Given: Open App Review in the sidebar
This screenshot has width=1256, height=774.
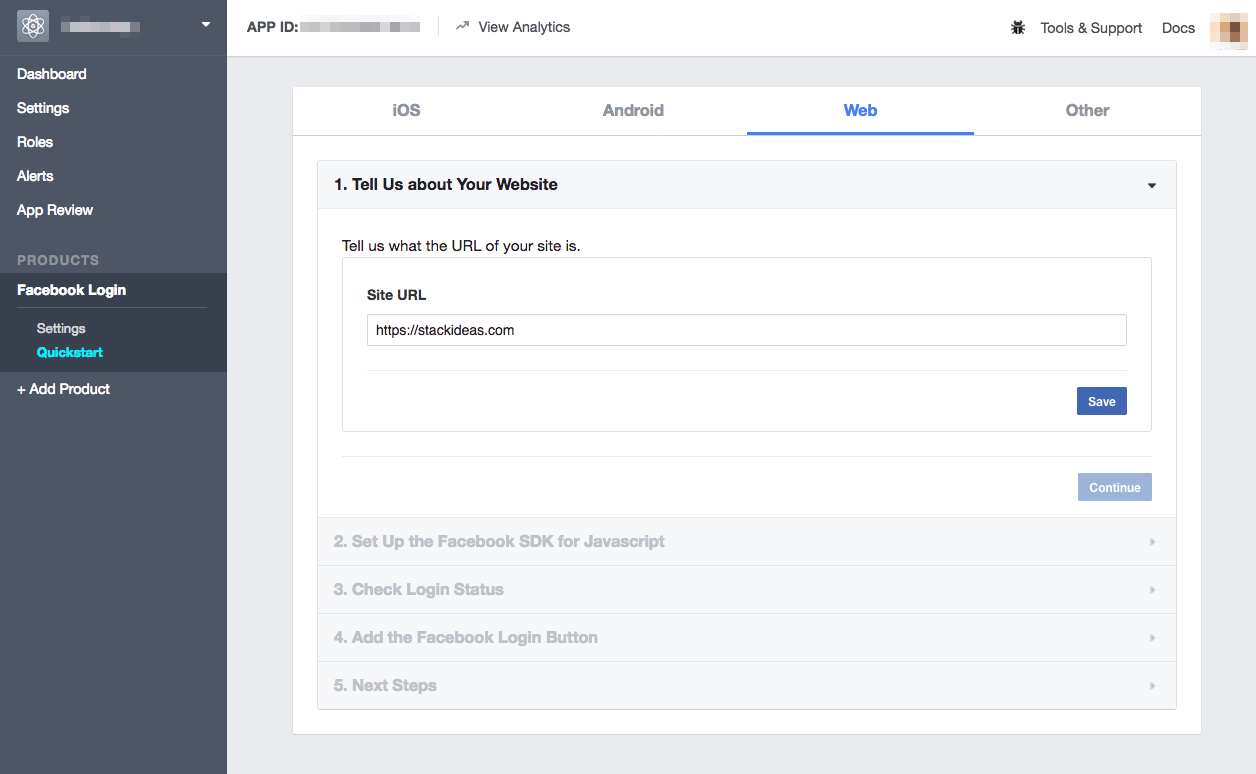Looking at the screenshot, I should [x=55, y=210].
